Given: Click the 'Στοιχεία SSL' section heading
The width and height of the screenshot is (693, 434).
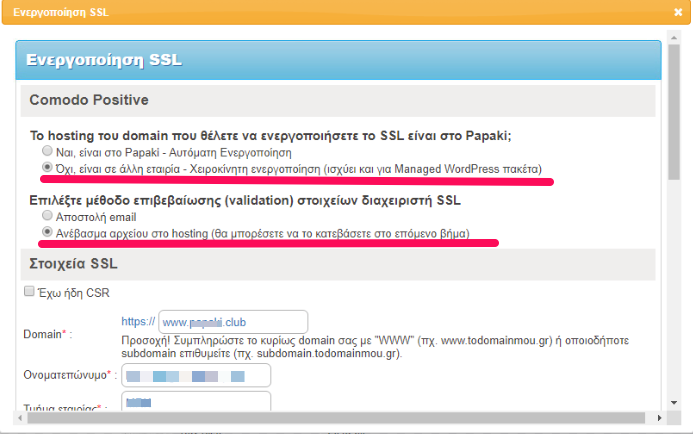Looking at the screenshot, I should pyautogui.click(x=73, y=263).
